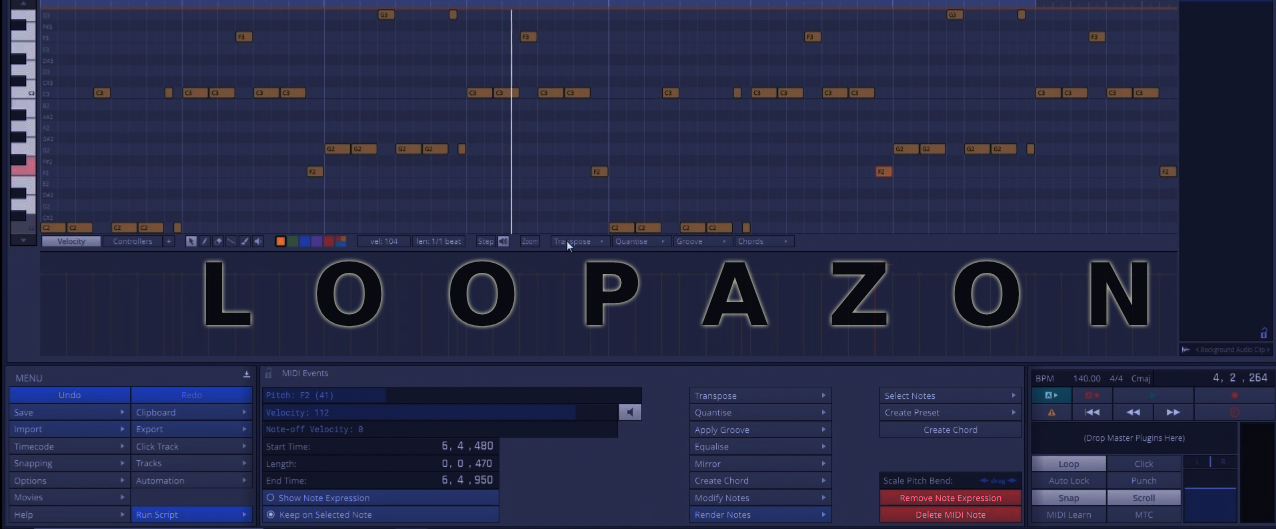Toggle the Loop button
This screenshot has height=529, width=1276.
pos(1069,464)
